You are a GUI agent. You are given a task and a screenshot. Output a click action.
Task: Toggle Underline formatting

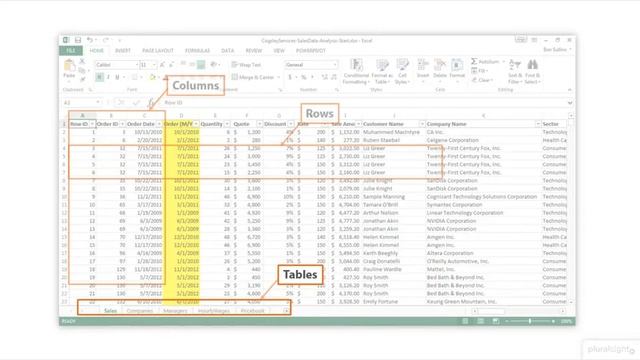click(x=117, y=77)
